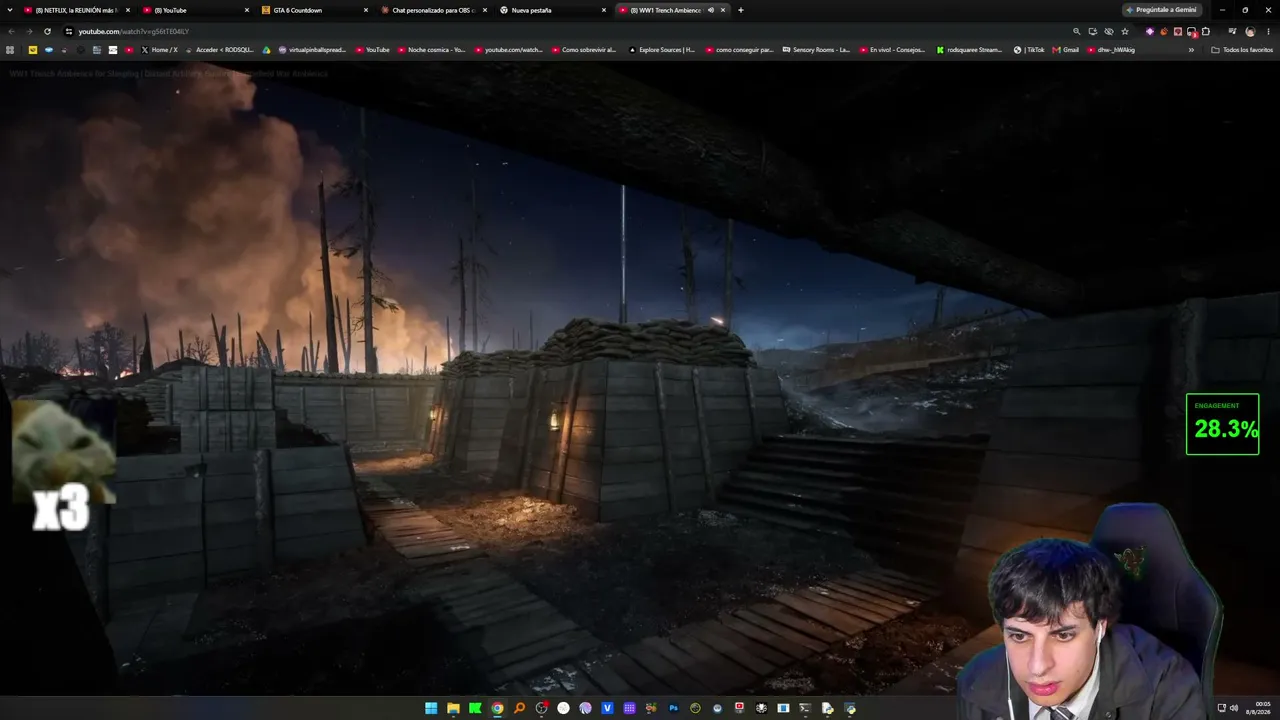Open Chrome's three-dot menu
Screen dimensions: 1280x720
point(1268,31)
